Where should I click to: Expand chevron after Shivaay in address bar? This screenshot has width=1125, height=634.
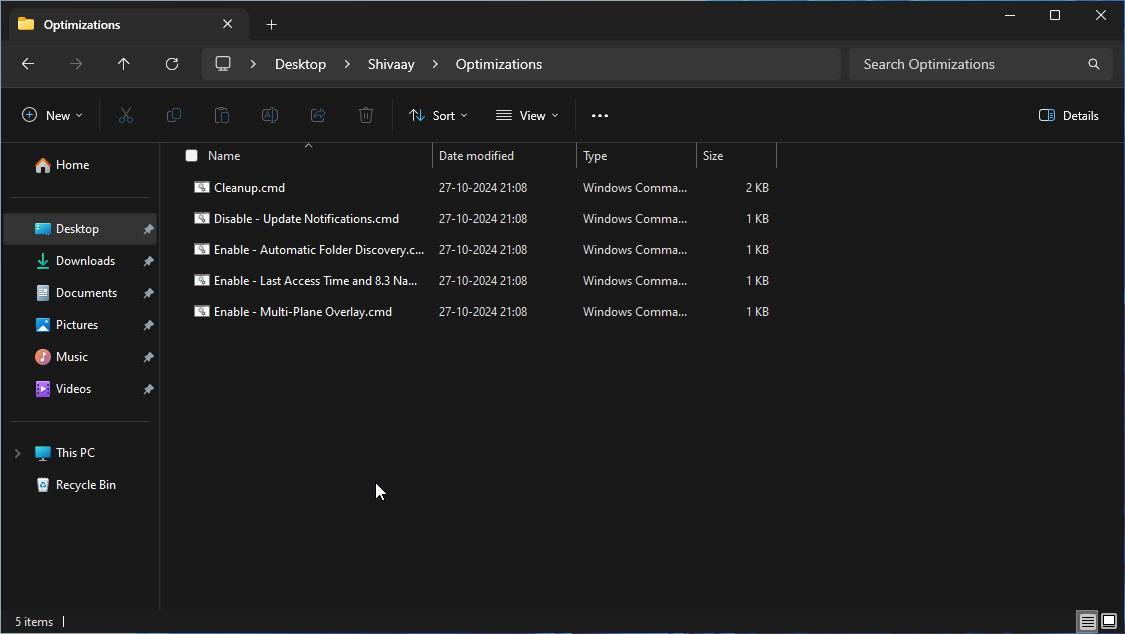pos(435,64)
